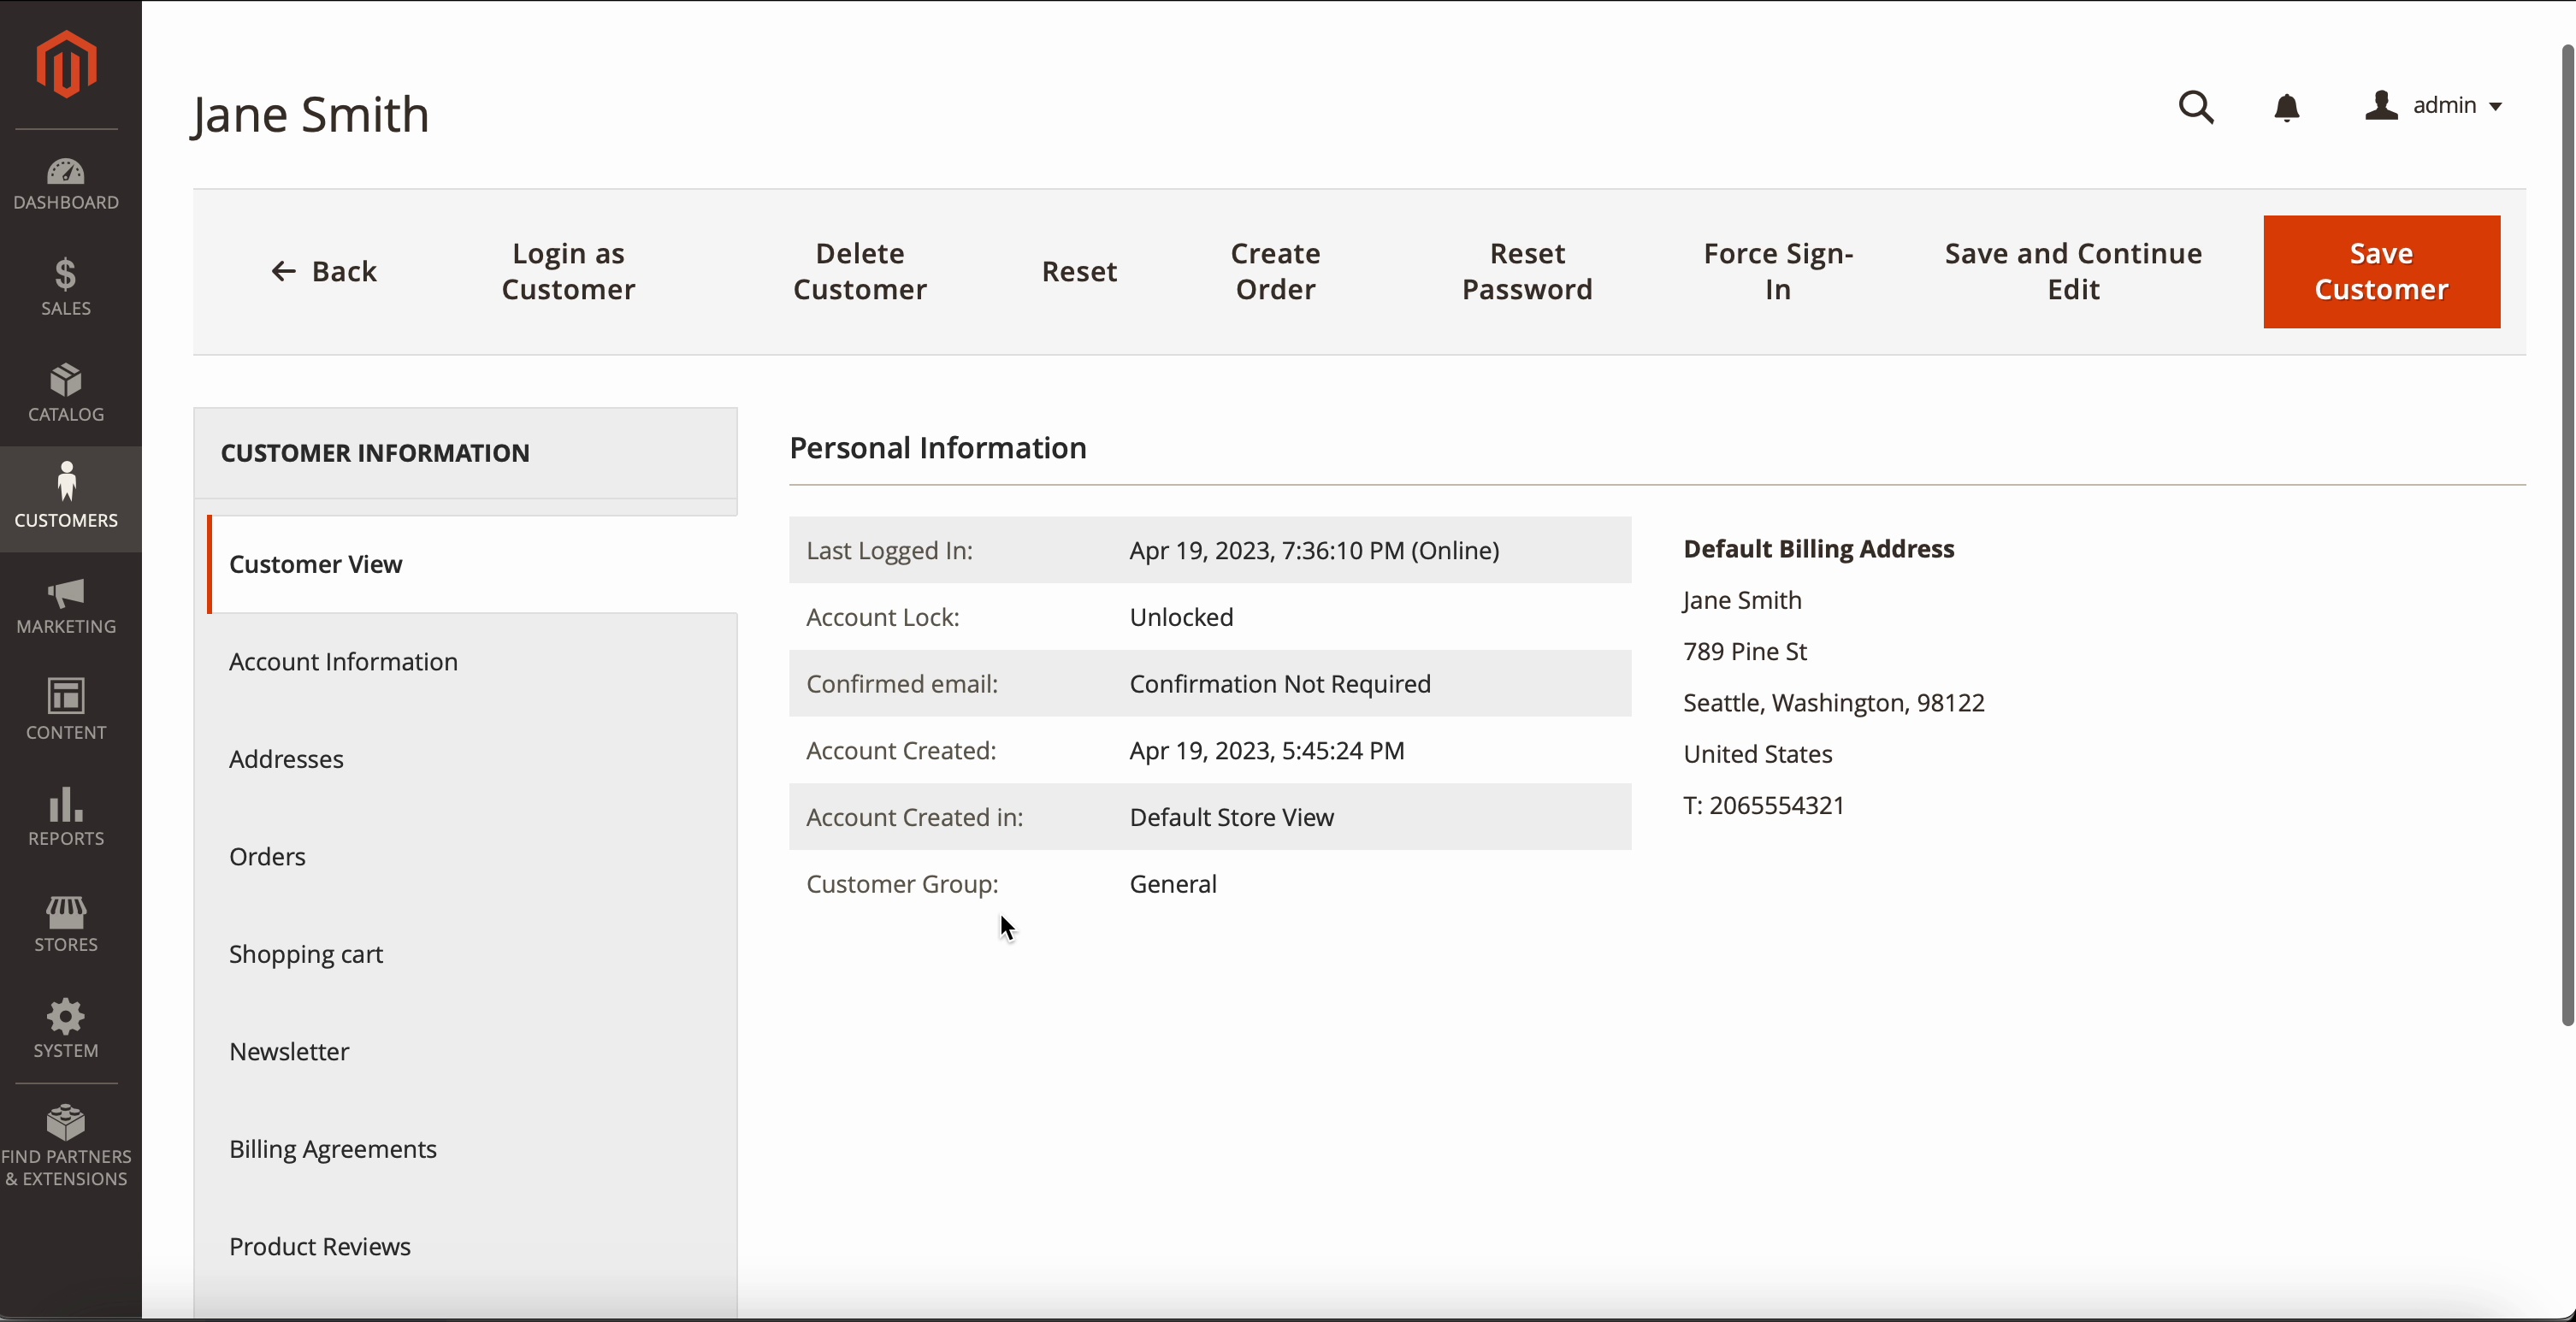Click the Delete Customer button
This screenshot has height=1322, width=2576.
(860, 271)
